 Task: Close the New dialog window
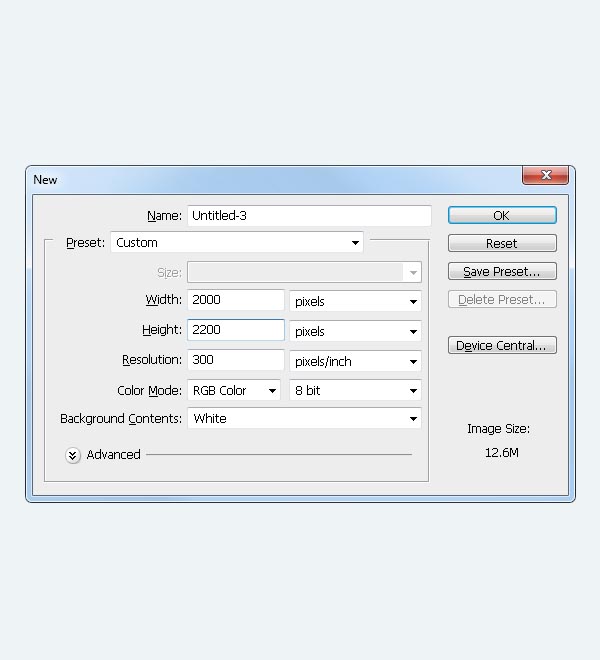point(546,176)
